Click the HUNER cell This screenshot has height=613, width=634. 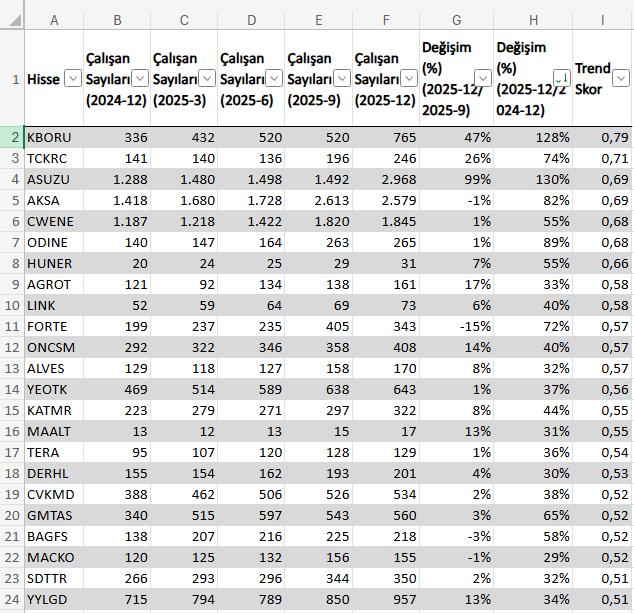pyautogui.click(x=54, y=263)
